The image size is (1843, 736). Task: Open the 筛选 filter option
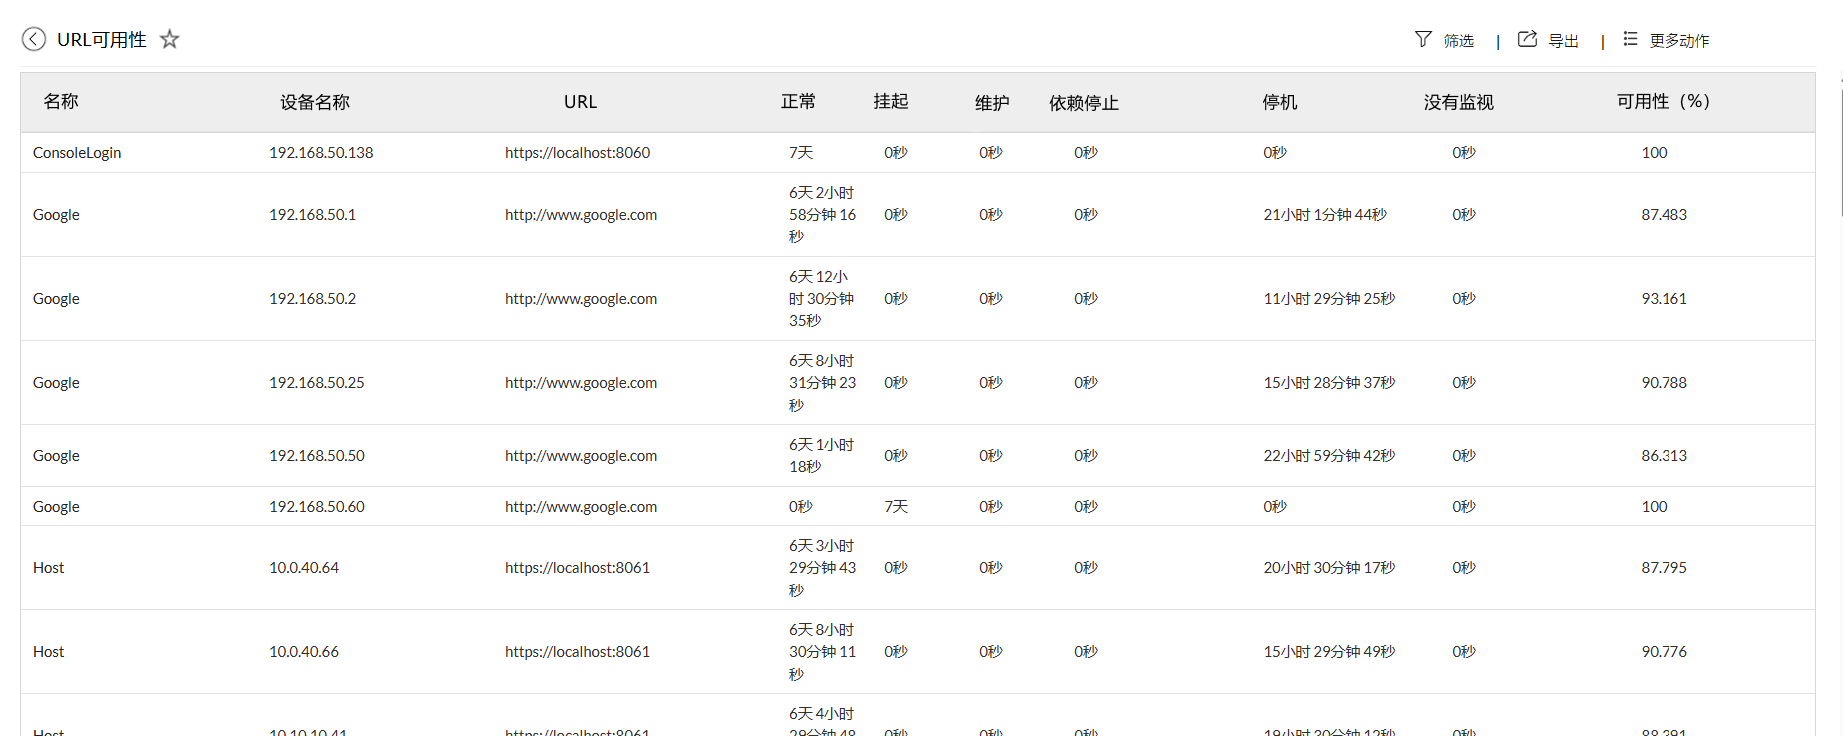tap(1459, 40)
